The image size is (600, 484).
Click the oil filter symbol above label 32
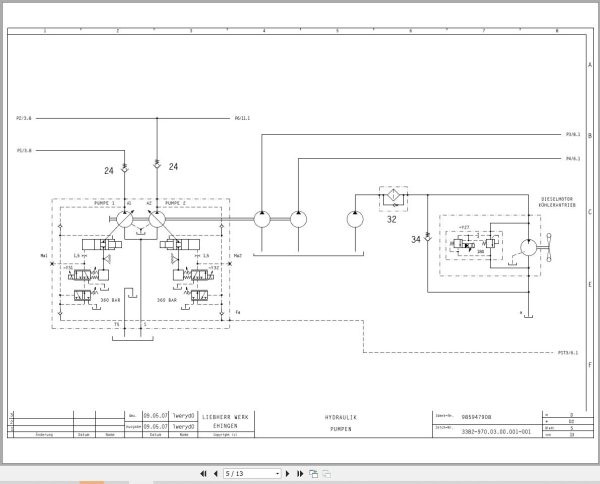tap(393, 196)
